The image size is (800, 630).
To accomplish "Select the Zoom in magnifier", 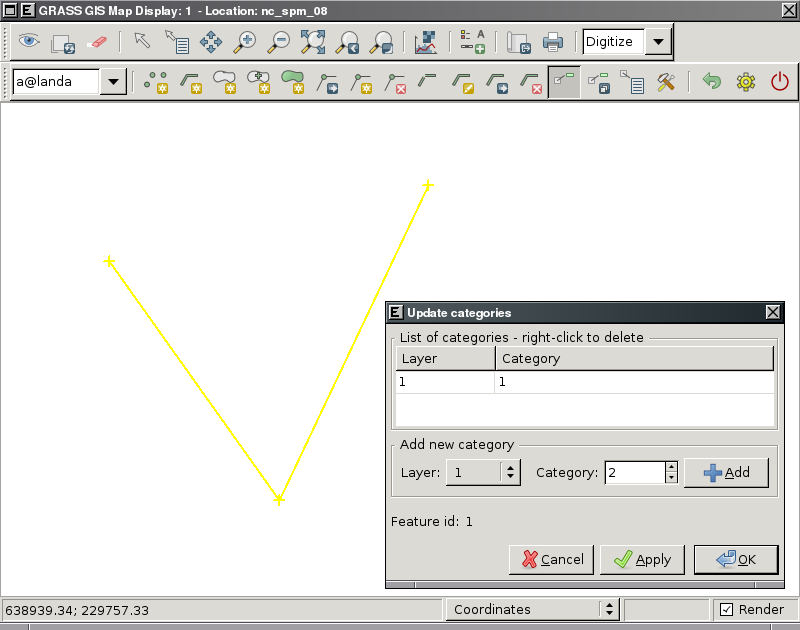I will (x=244, y=42).
